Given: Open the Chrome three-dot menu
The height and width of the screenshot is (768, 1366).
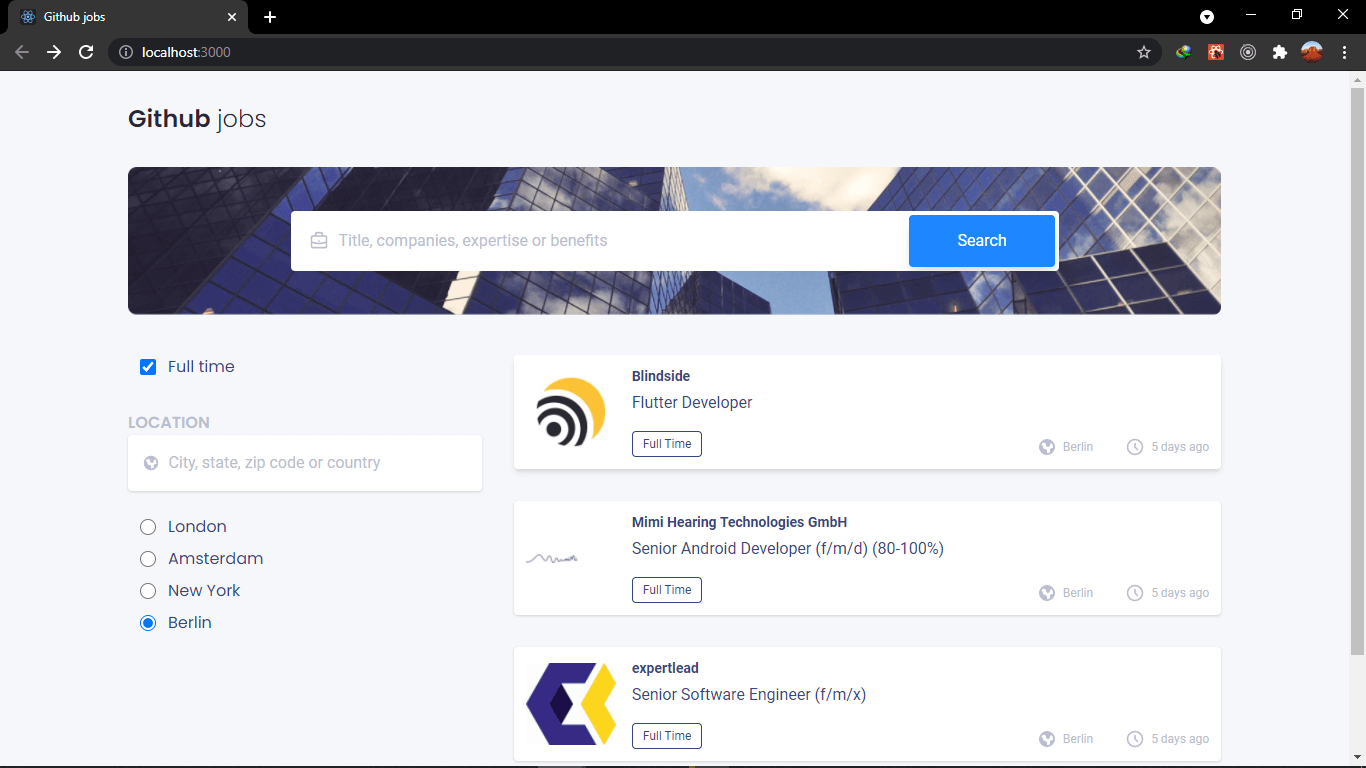Looking at the screenshot, I should coord(1344,51).
